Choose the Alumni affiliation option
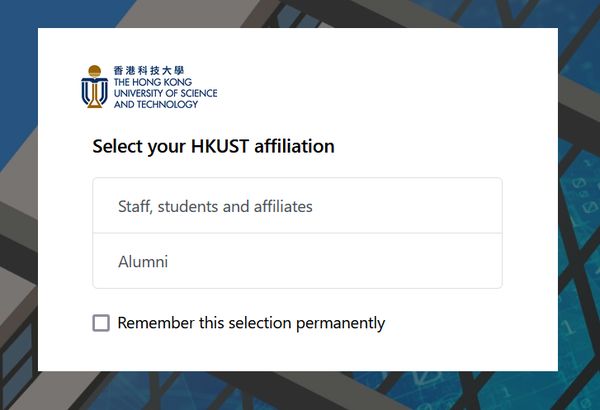 pyautogui.click(x=297, y=261)
